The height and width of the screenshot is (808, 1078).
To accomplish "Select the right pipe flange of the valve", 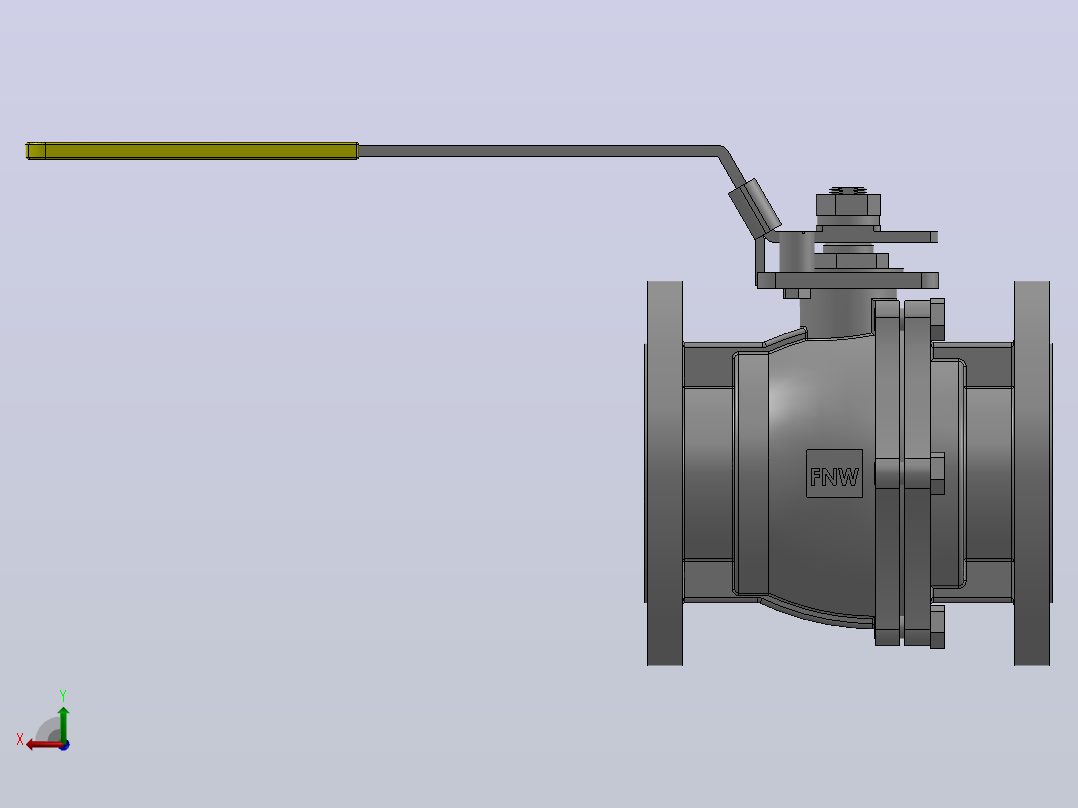I will pyautogui.click(x=1032, y=473).
